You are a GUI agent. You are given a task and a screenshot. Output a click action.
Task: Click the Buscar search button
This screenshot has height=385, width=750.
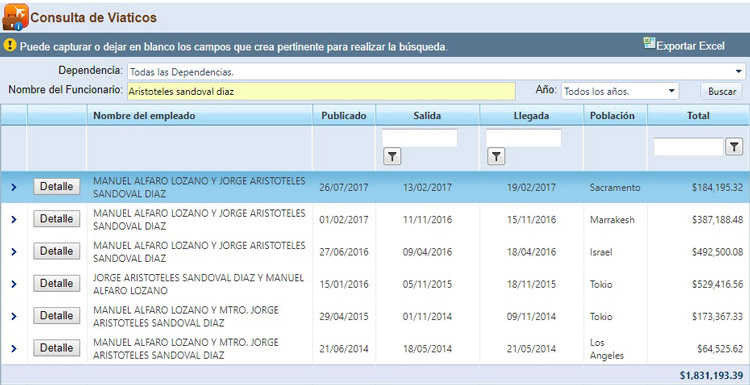[721, 91]
